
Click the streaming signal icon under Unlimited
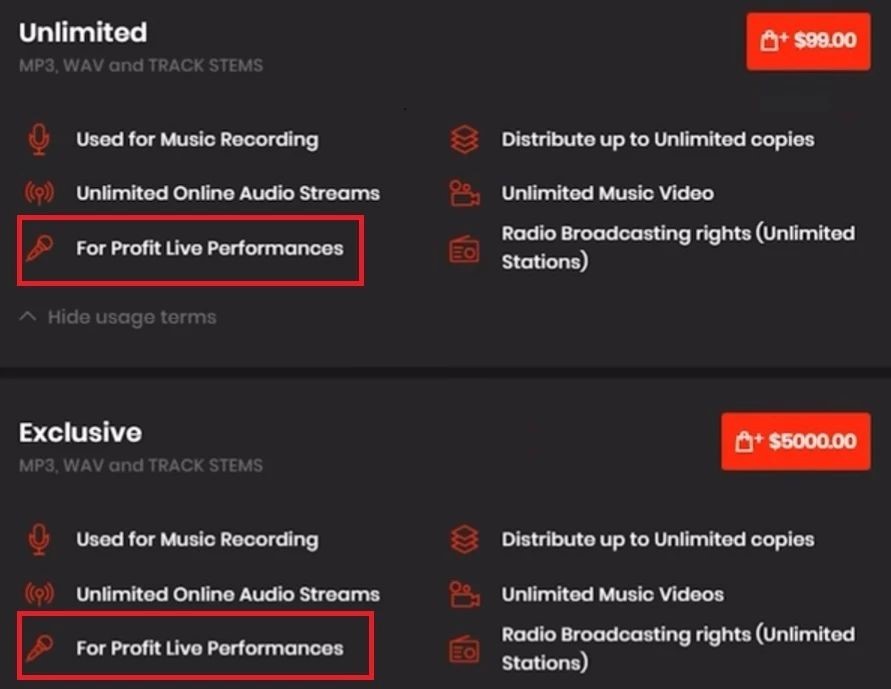coord(39,193)
